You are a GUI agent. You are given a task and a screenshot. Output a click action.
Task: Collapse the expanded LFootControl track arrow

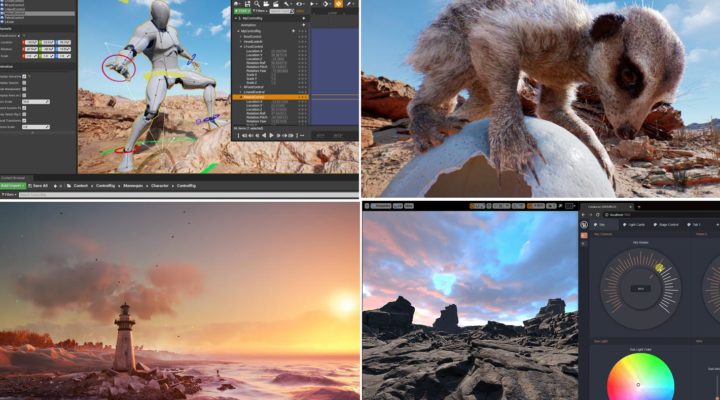241,46
